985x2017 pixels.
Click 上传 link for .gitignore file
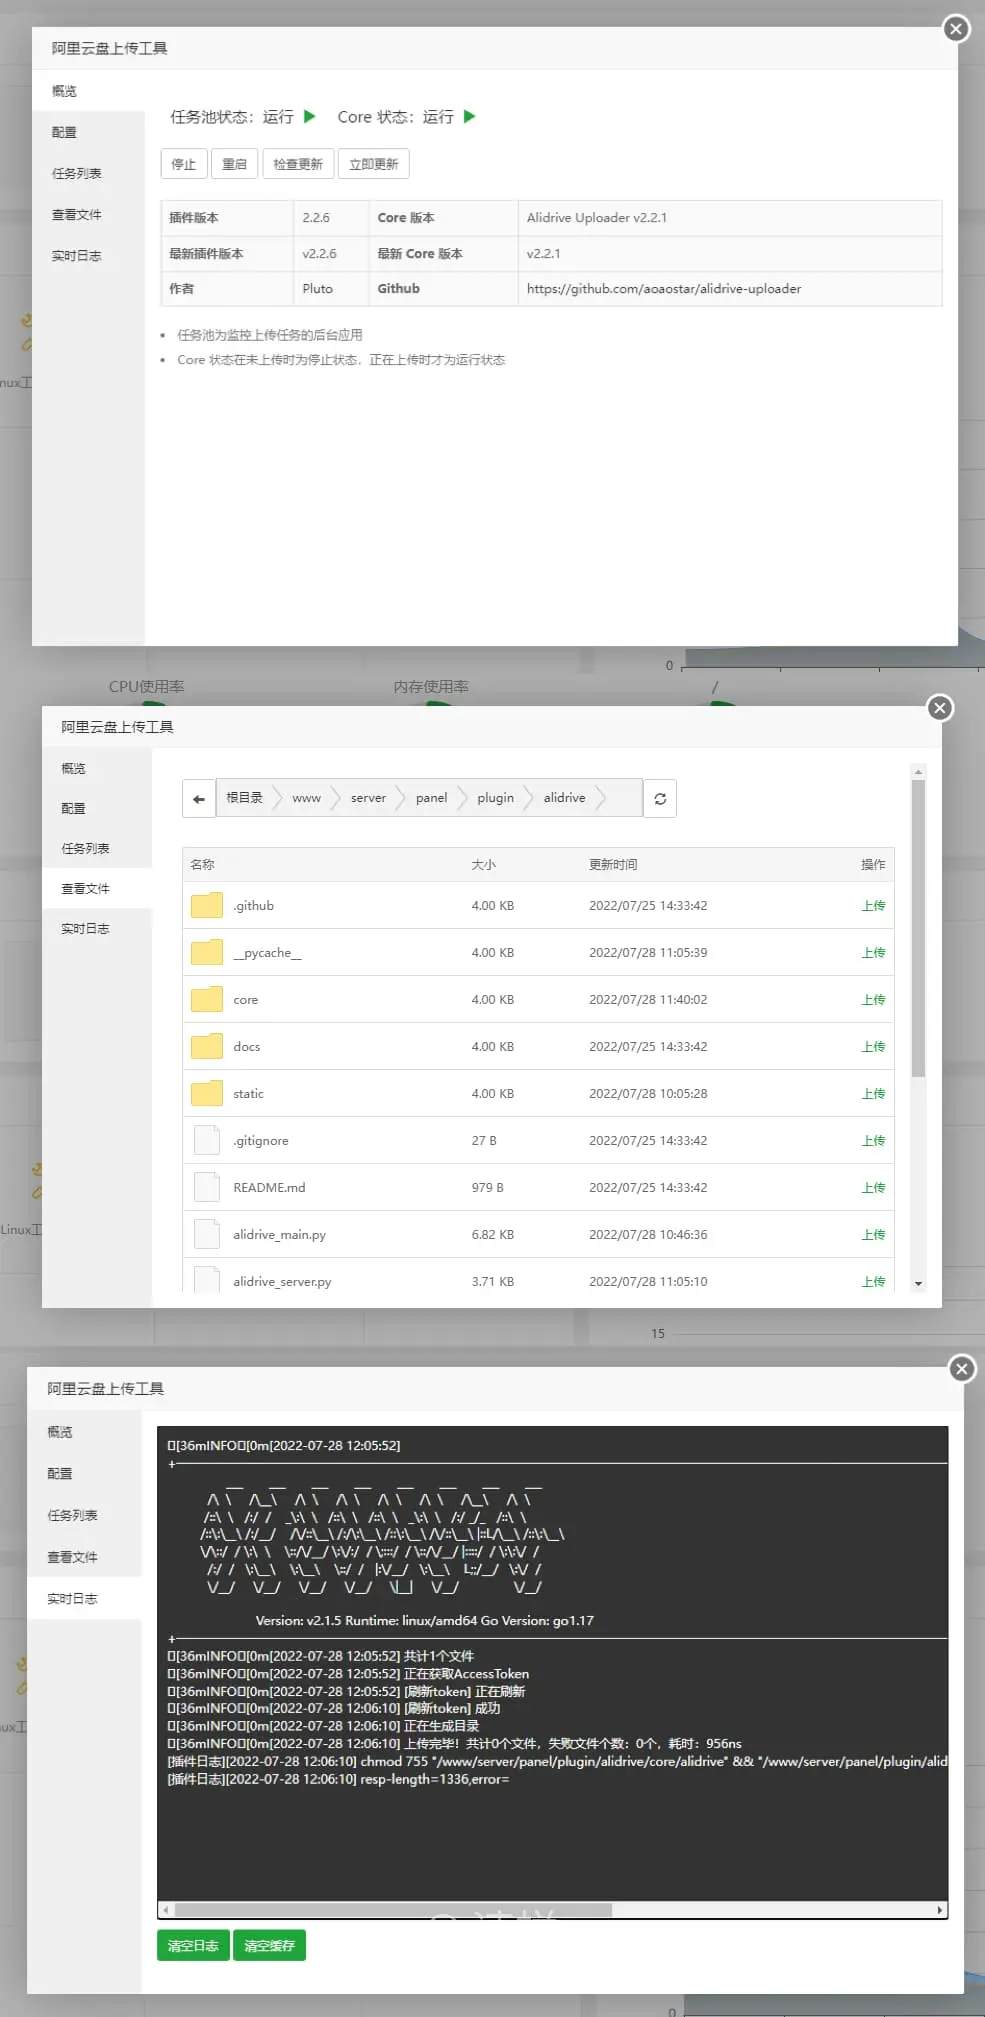(x=873, y=1140)
